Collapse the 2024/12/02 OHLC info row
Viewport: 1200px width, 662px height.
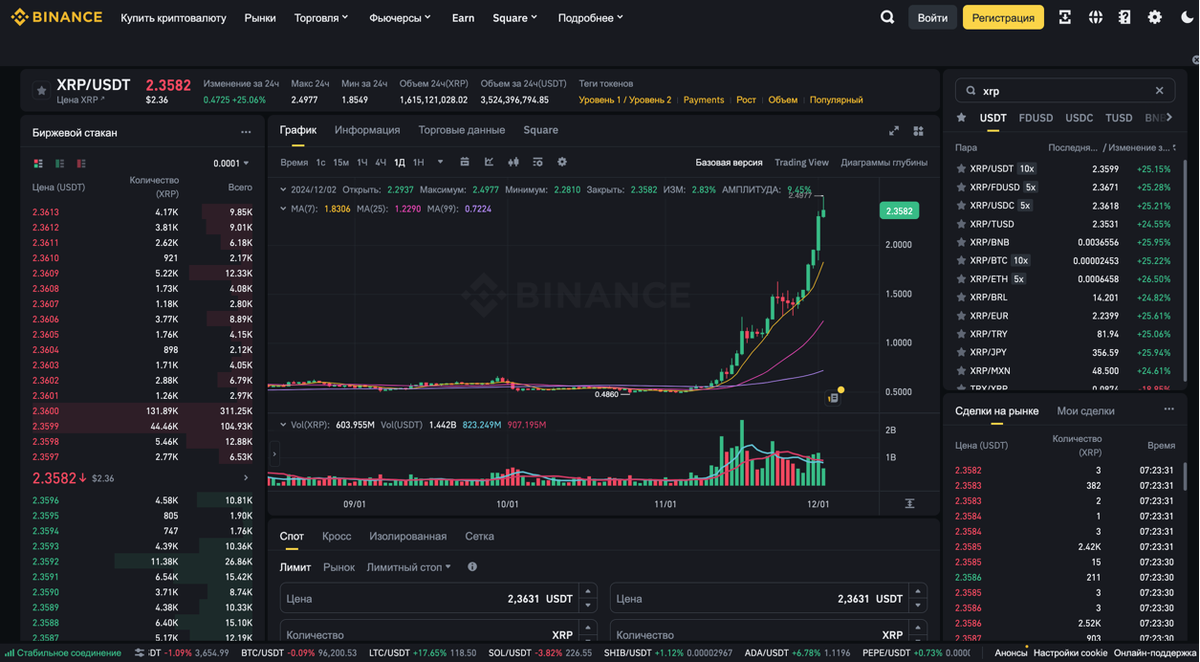[283, 189]
